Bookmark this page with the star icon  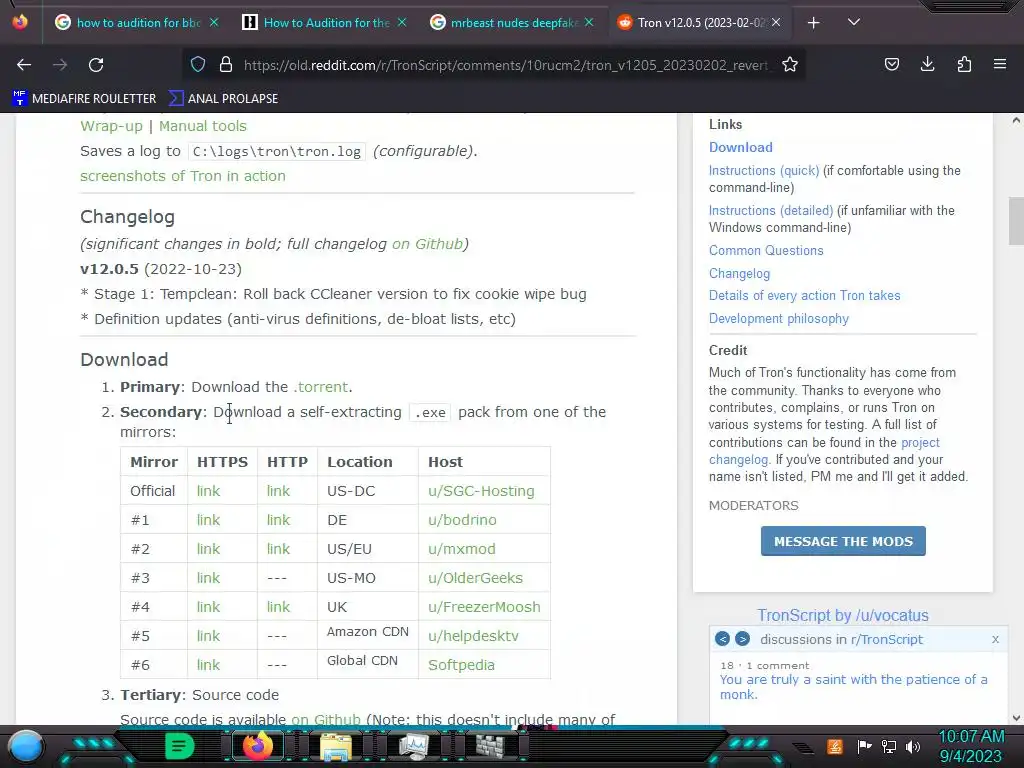pyautogui.click(x=790, y=64)
